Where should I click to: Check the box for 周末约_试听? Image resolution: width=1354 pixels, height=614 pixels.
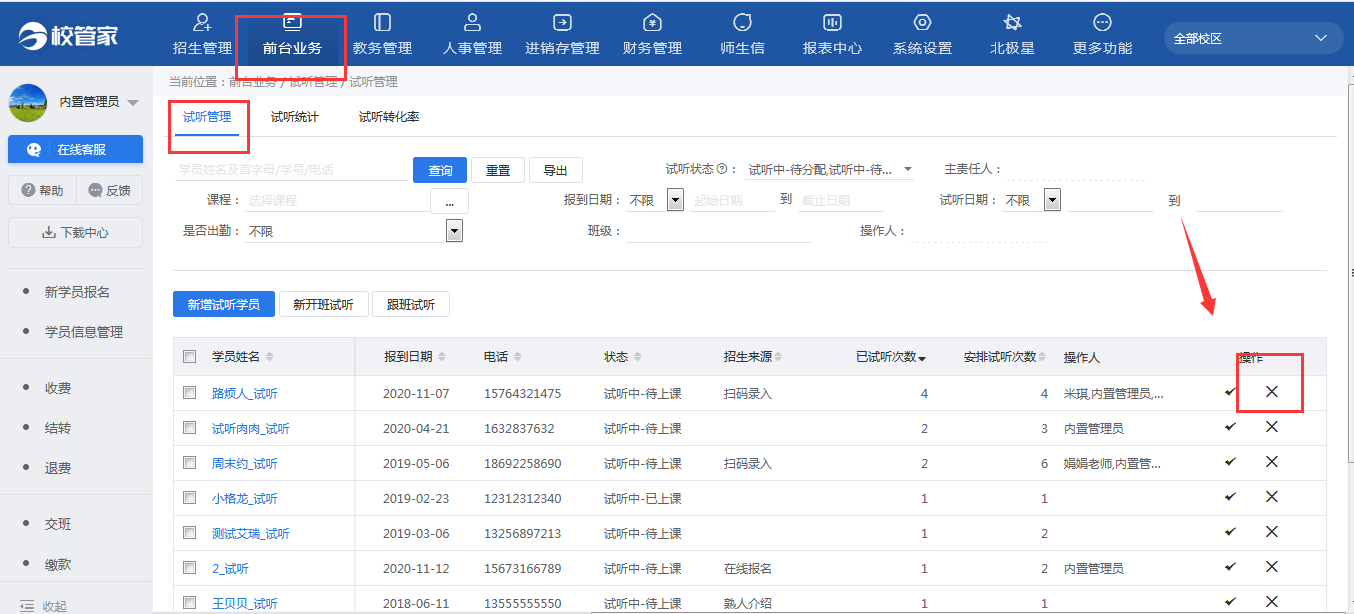point(190,463)
